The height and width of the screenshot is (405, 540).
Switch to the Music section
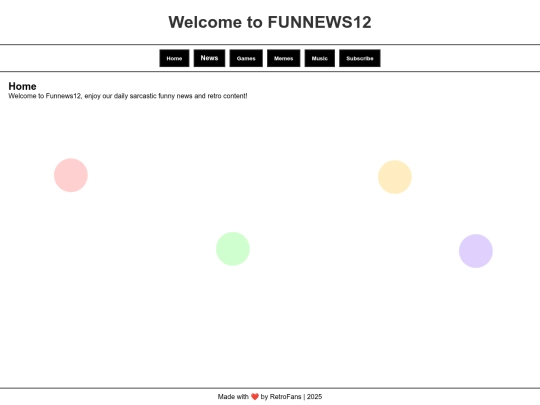[320, 58]
